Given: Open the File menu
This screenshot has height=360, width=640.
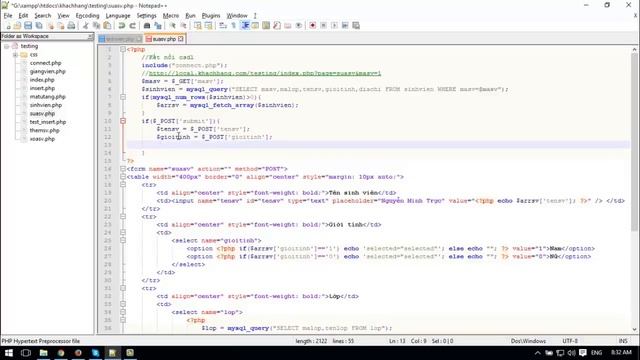Looking at the screenshot, I should pos(8,16).
